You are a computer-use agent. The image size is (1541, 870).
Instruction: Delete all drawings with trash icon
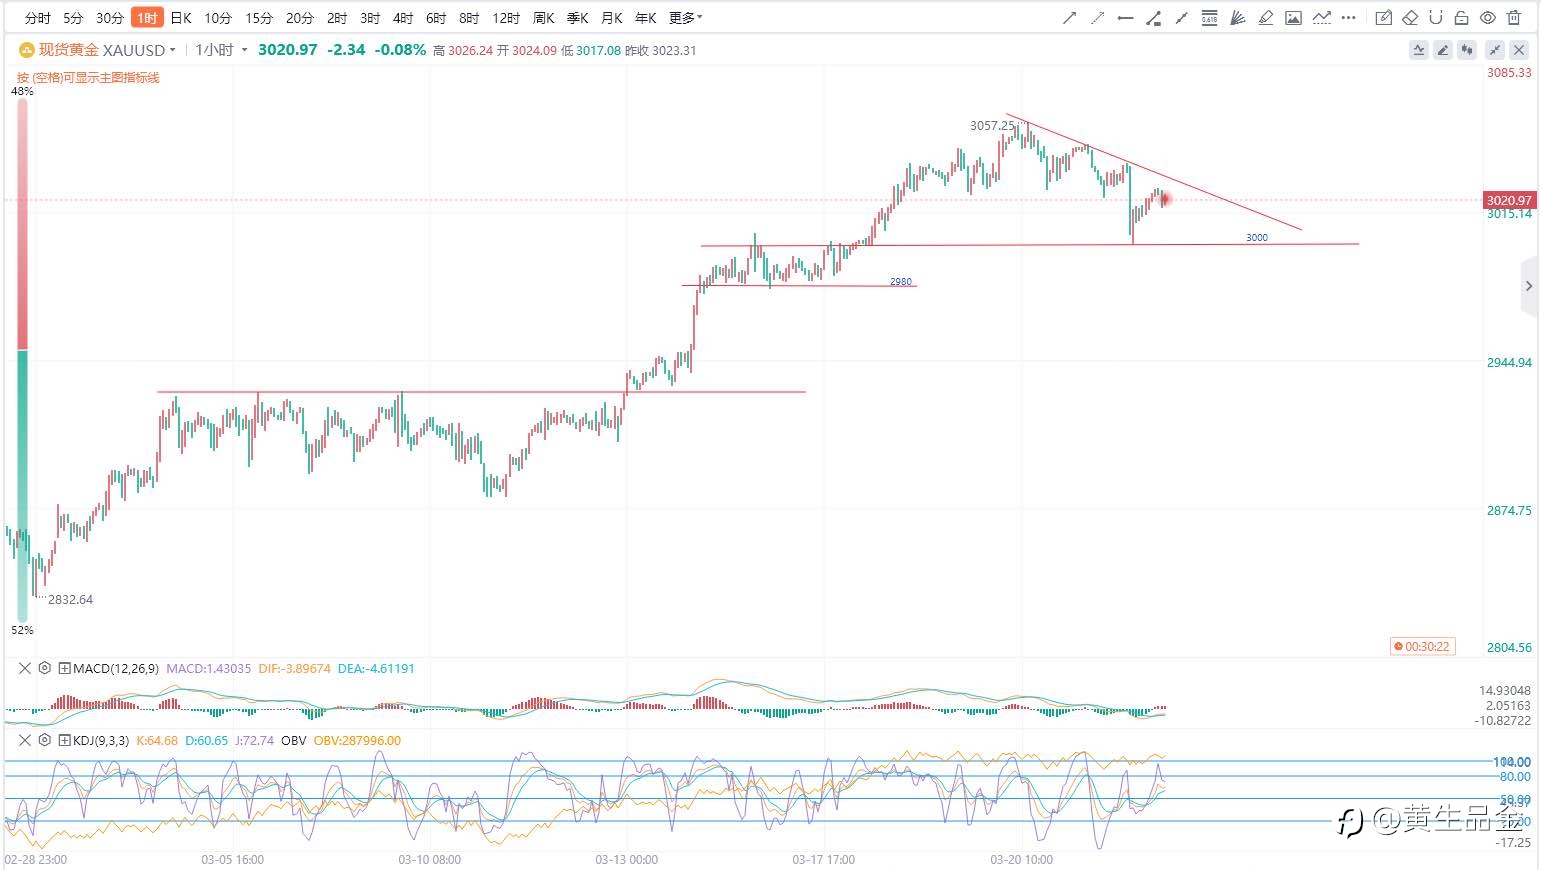(1514, 18)
